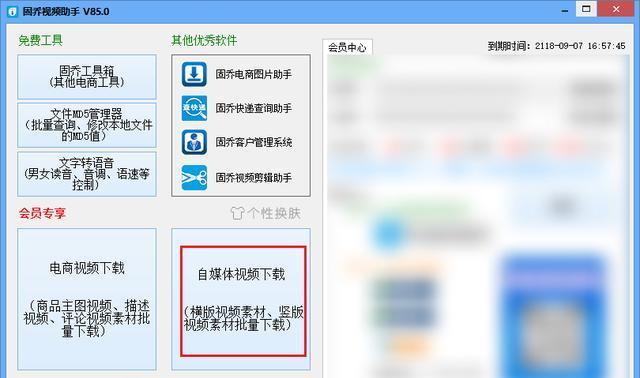Click the 免费工具 section heading
640x378 pixels.
click(x=40, y=40)
